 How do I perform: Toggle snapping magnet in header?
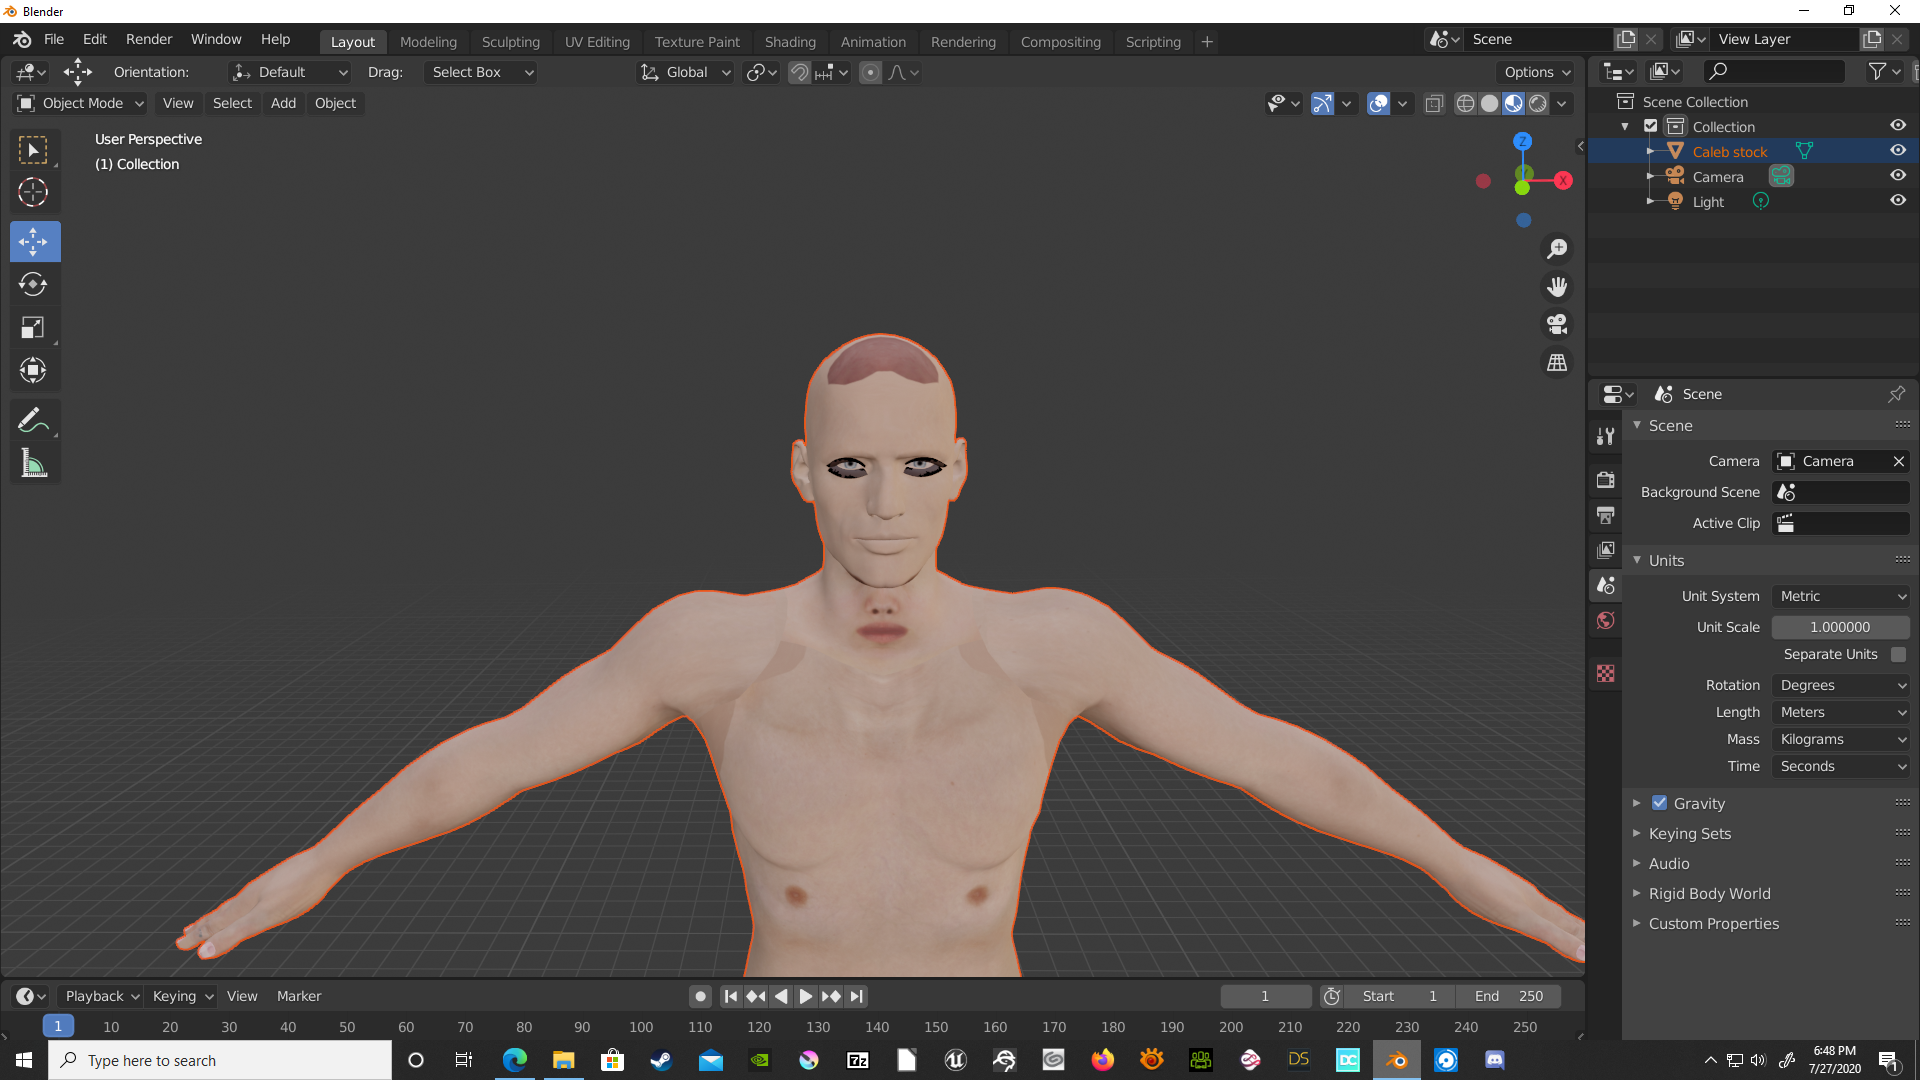coord(799,72)
